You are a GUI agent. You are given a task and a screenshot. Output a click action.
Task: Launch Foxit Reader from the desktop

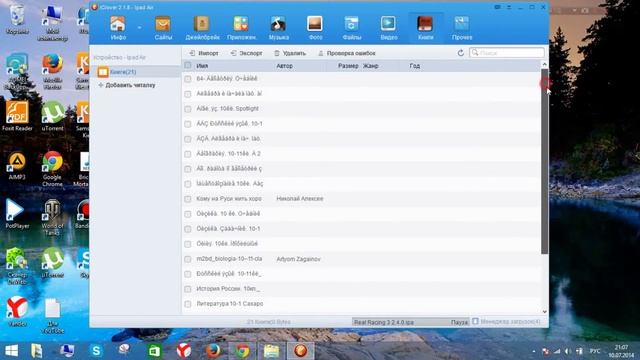17,116
